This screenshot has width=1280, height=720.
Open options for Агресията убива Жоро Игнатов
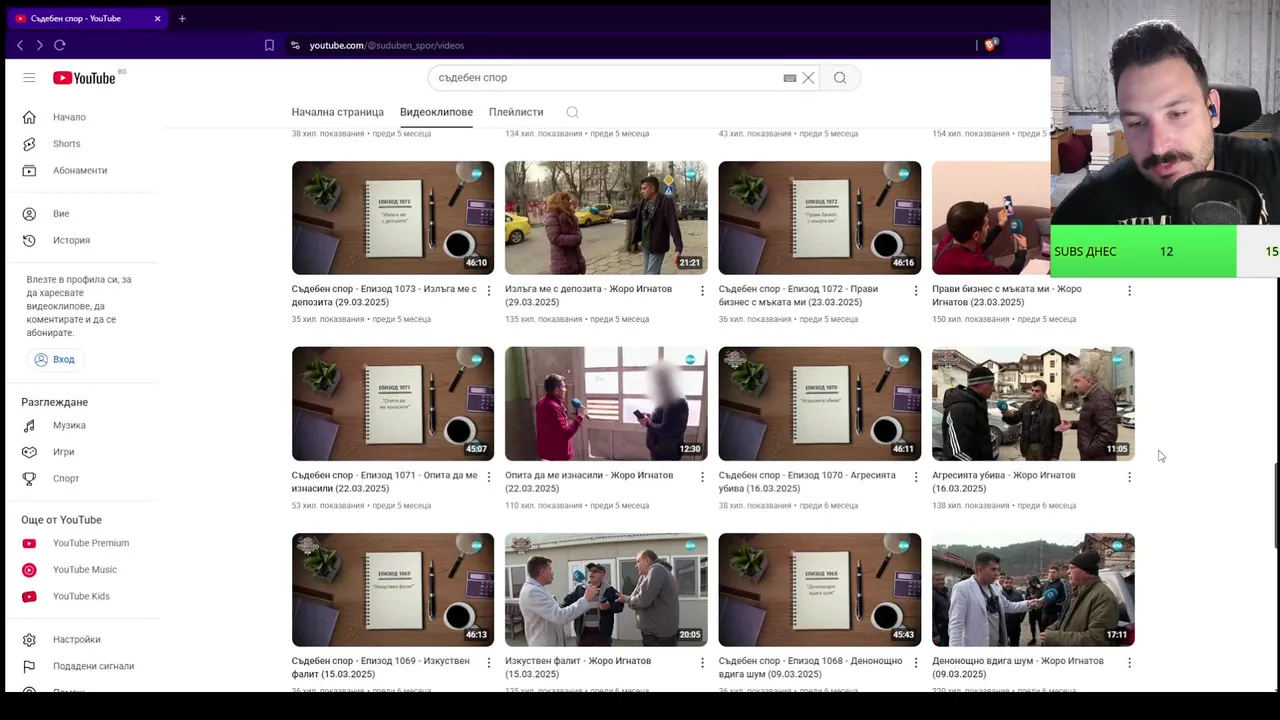1129,477
